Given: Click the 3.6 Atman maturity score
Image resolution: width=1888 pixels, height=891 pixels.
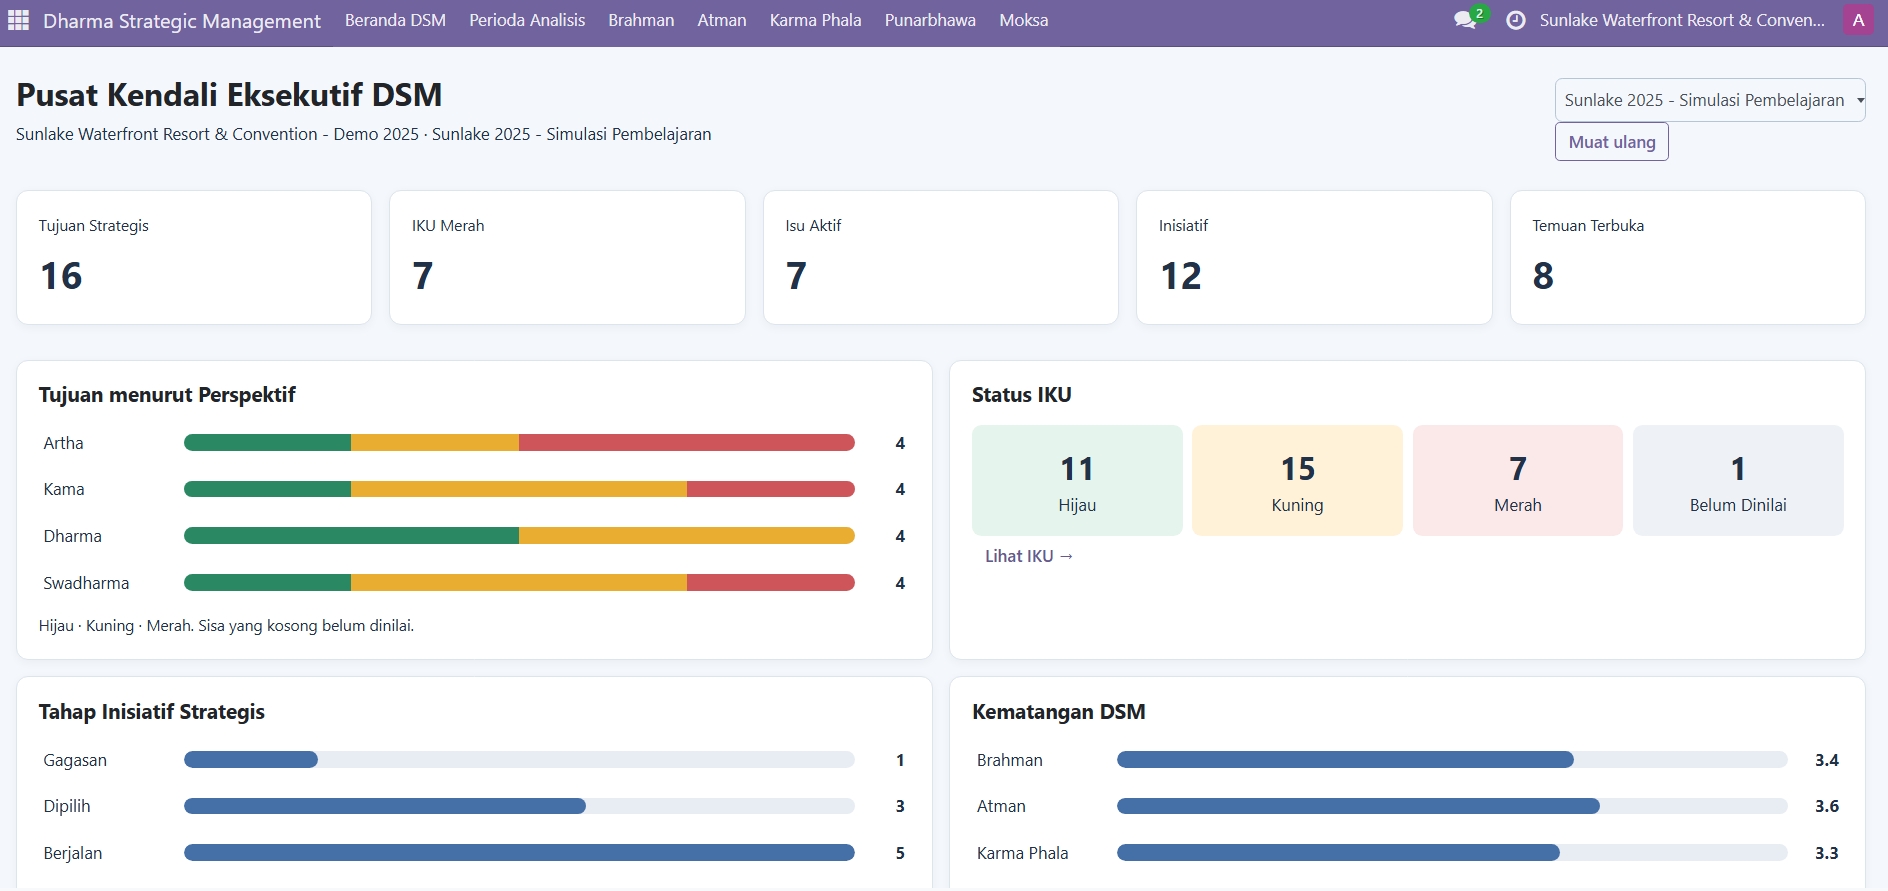Looking at the screenshot, I should (x=1827, y=806).
